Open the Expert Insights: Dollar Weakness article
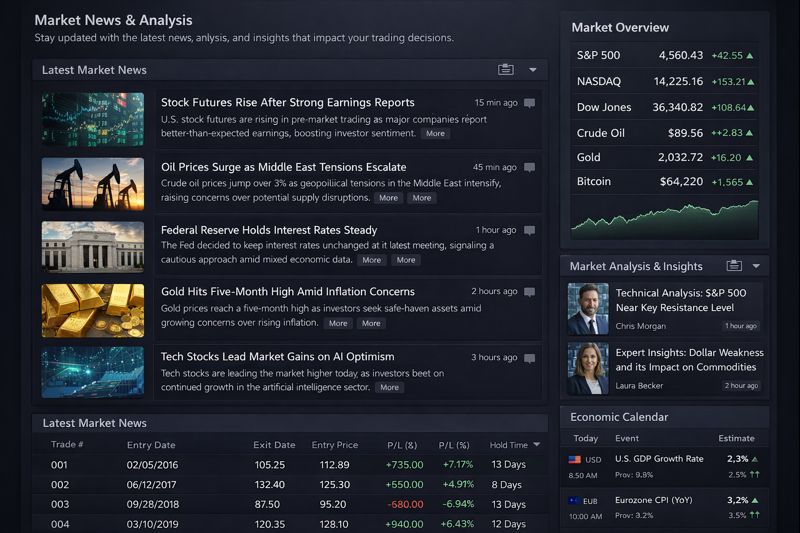The image size is (800, 533). [x=689, y=360]
